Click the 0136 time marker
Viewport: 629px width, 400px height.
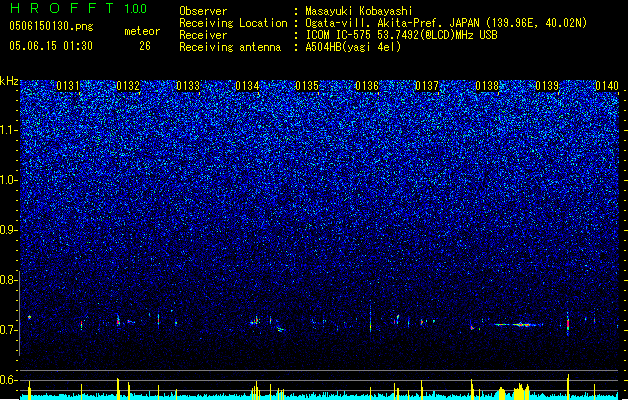pos(367,86)
